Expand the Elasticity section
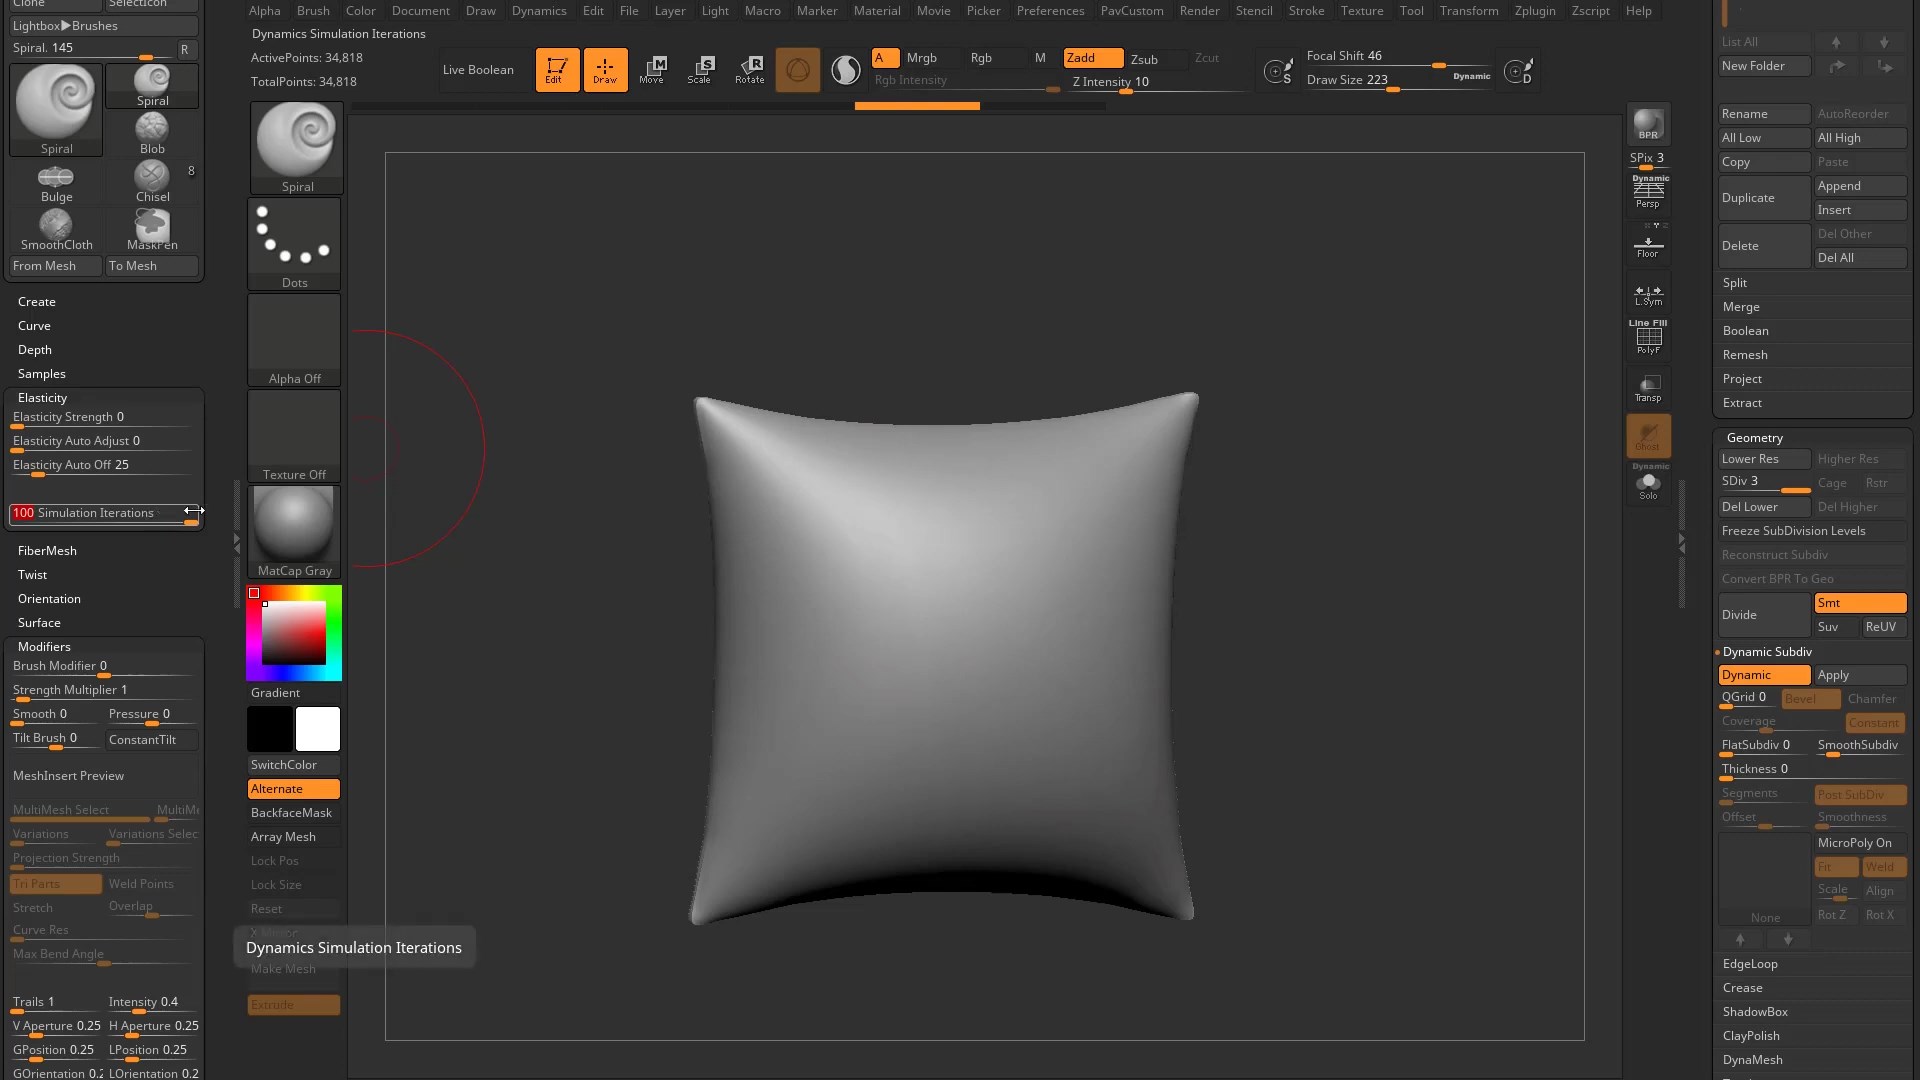1920x1080 pixels. click(42, 397)
